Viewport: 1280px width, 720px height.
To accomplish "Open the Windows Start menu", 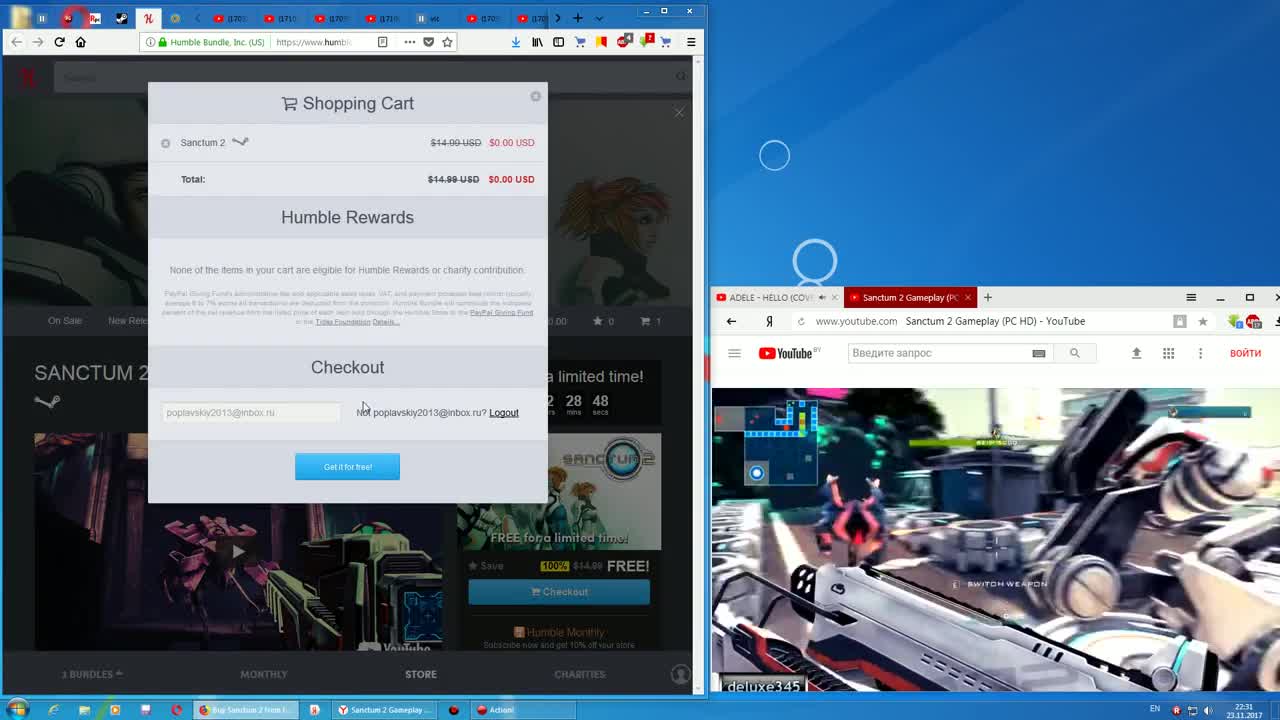I will tap(17, 710).
